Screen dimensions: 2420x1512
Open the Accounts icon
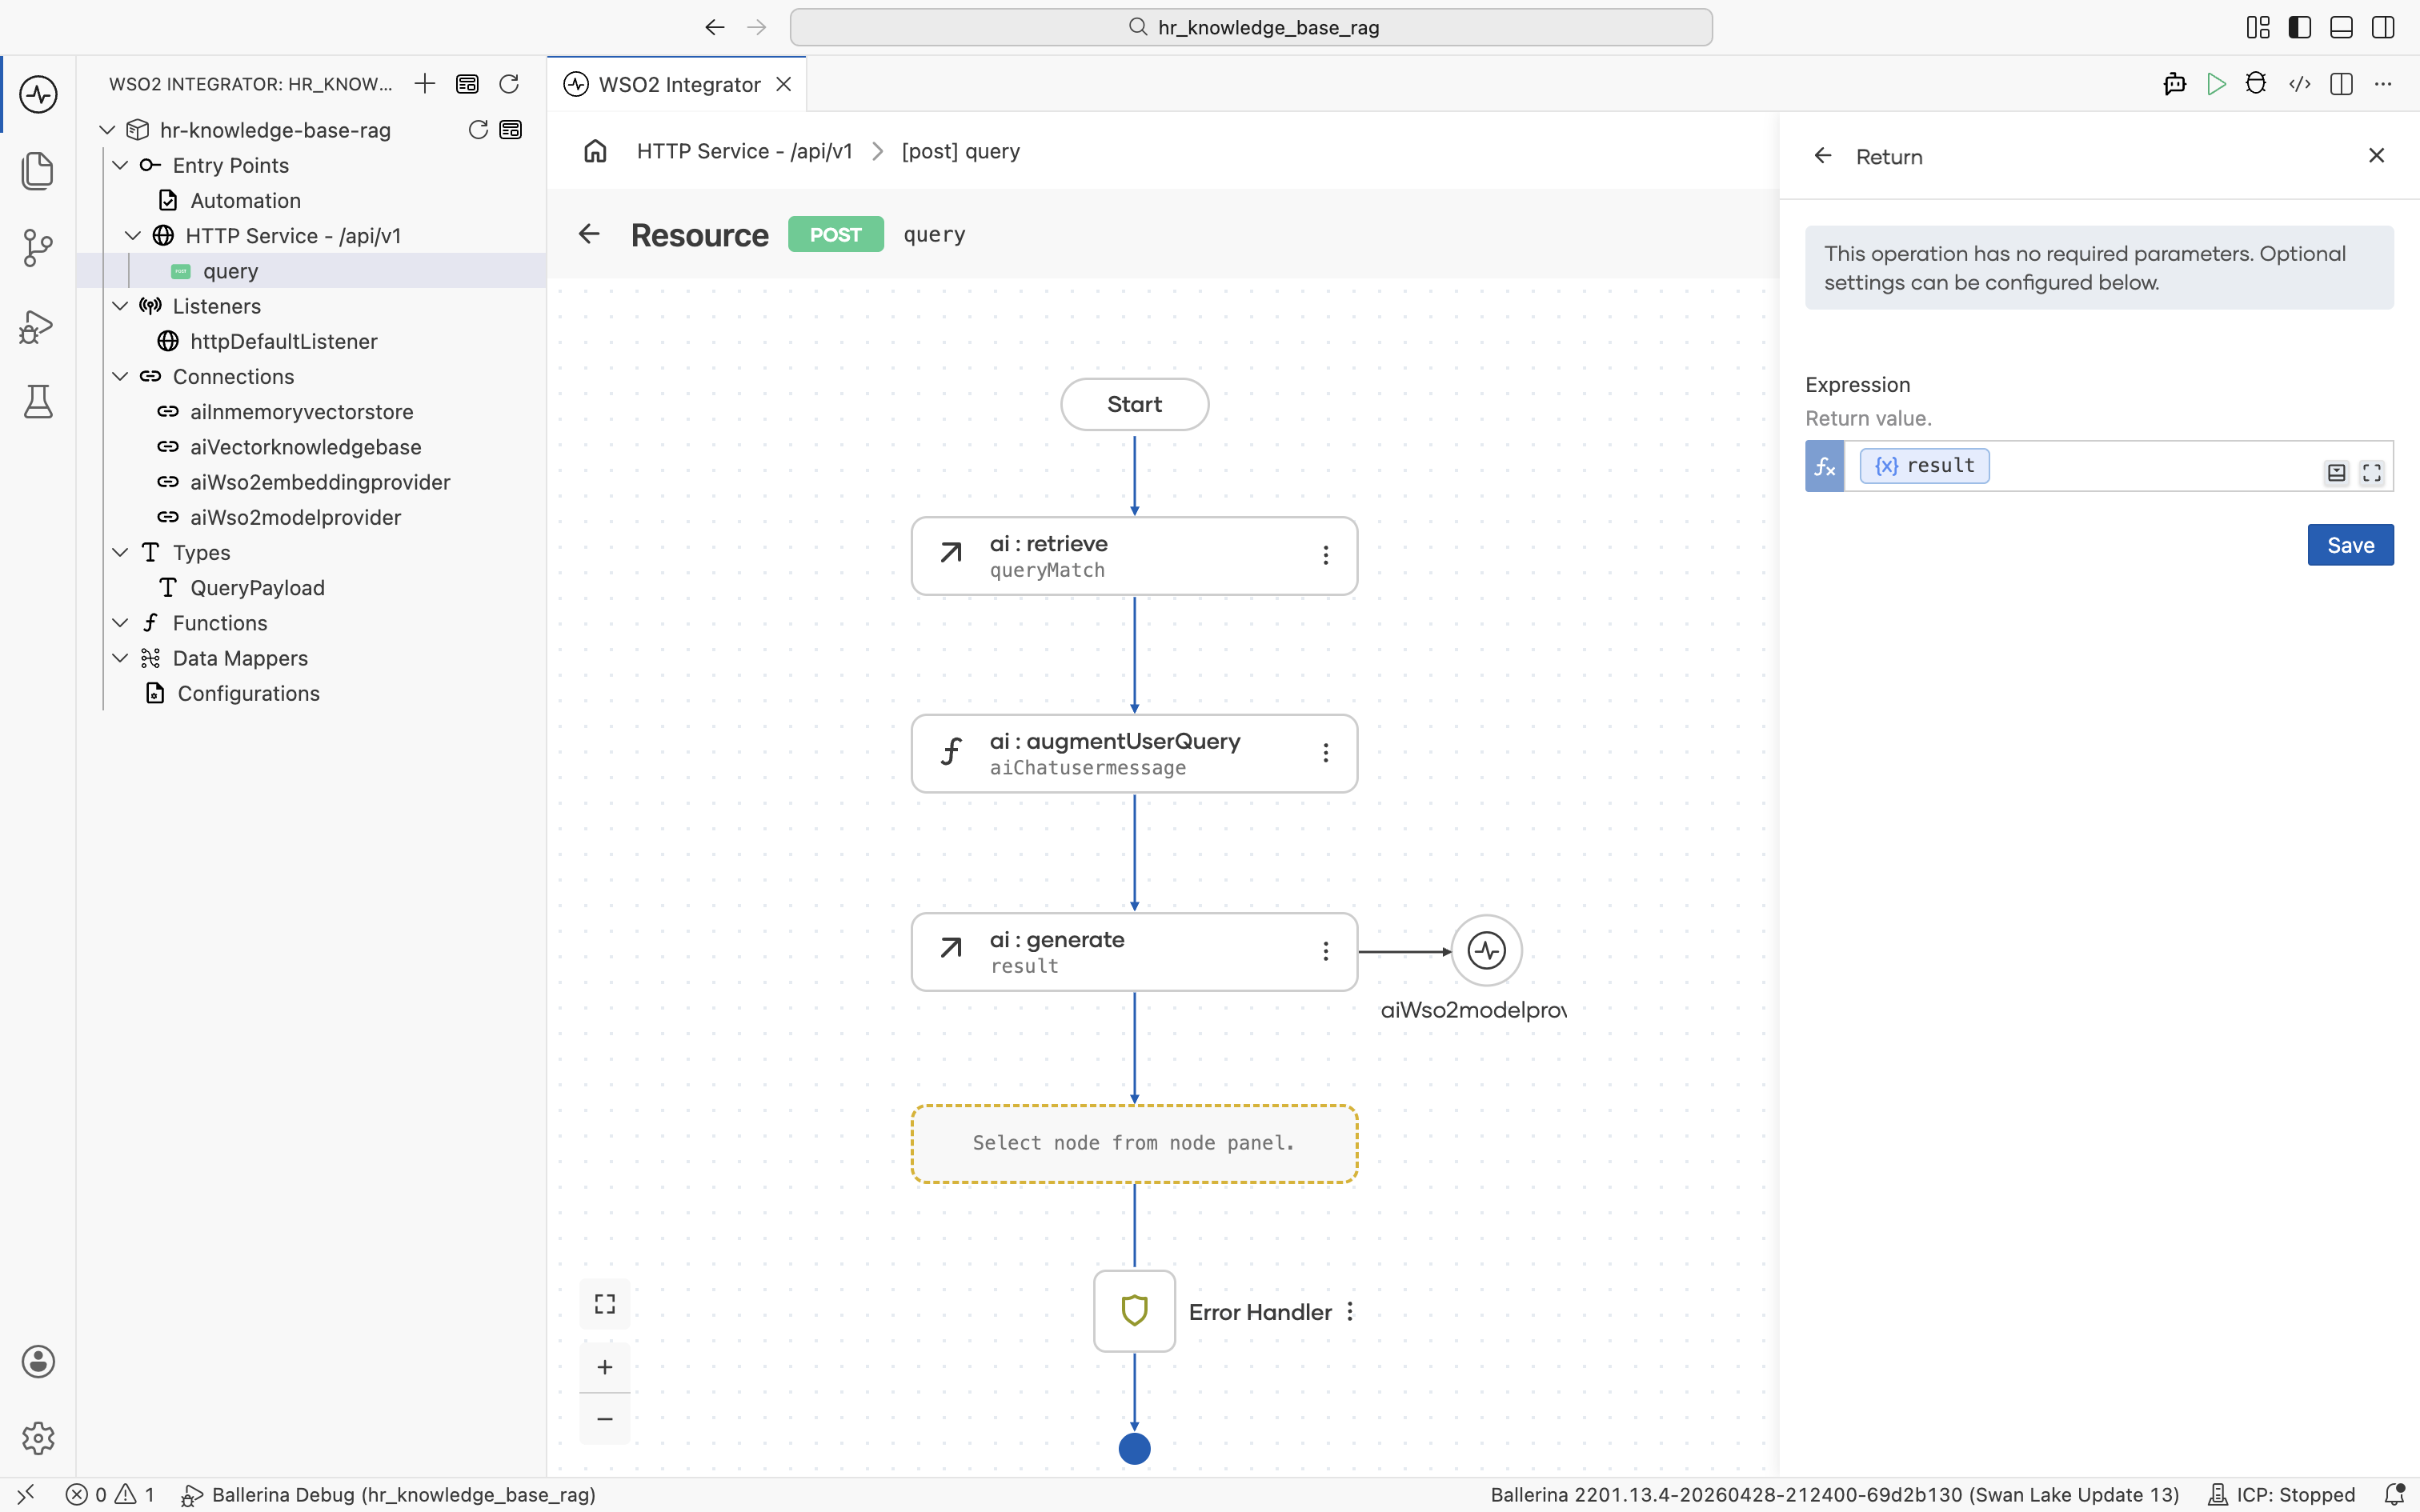[x=38, y=1361]
